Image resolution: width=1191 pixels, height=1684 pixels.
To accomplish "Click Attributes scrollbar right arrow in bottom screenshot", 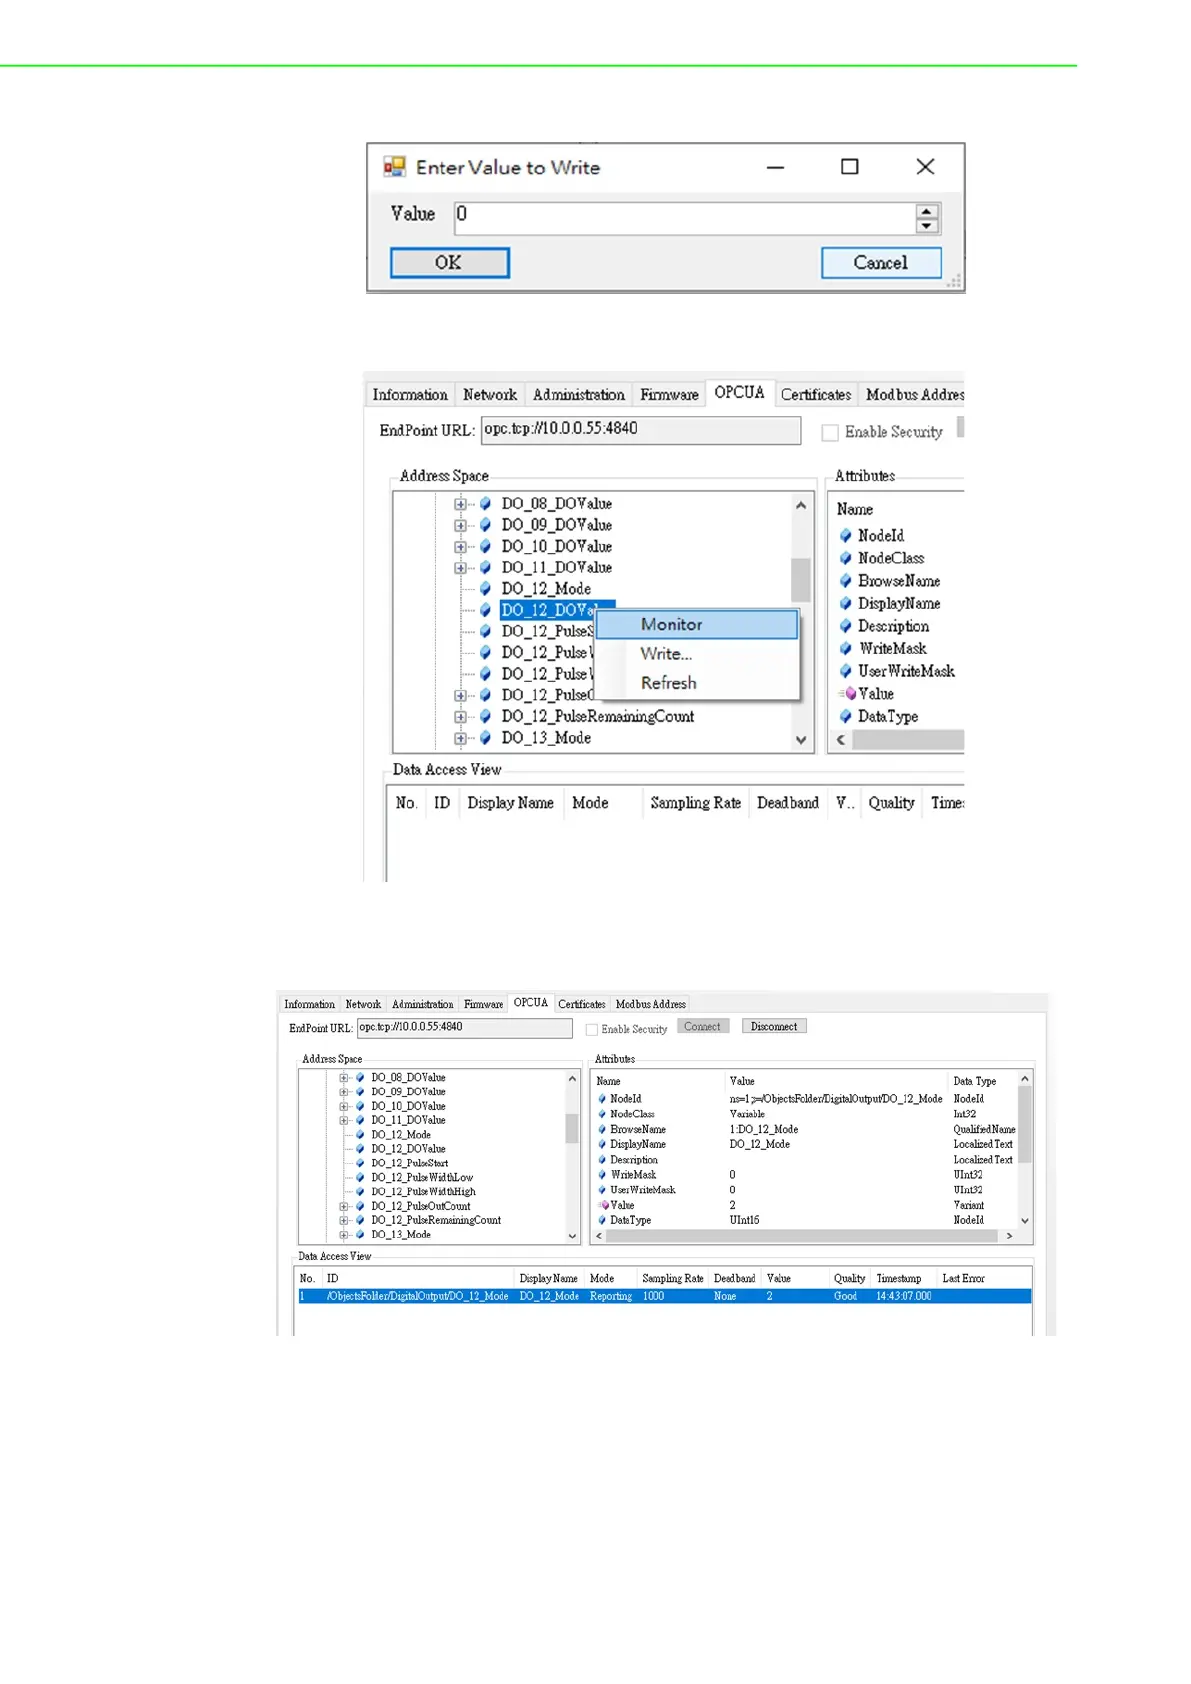I will point(1009,1237).
